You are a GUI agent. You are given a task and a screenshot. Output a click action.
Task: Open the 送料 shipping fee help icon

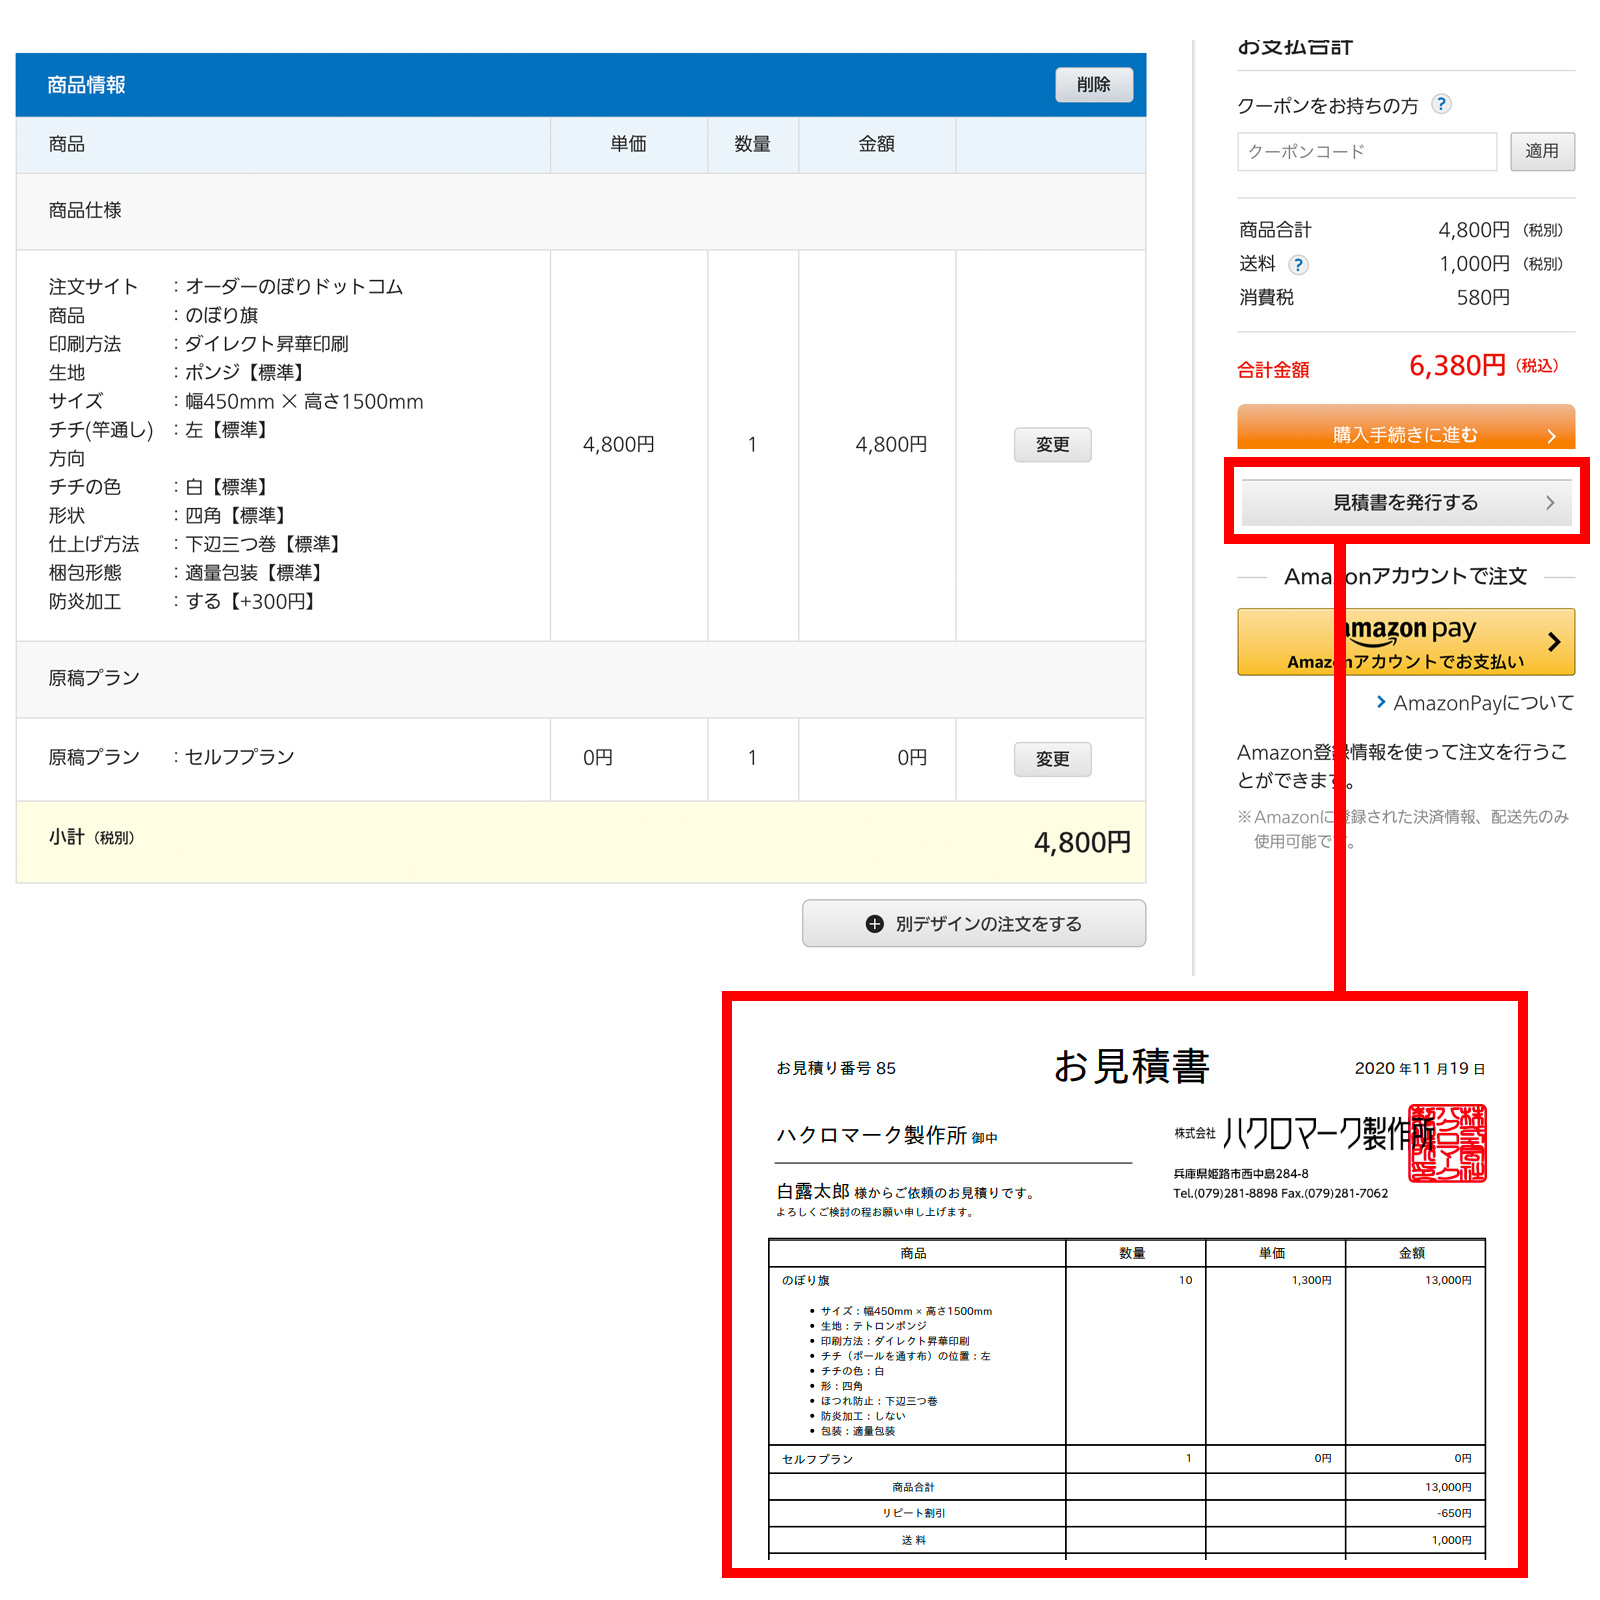pos(1298,265)
